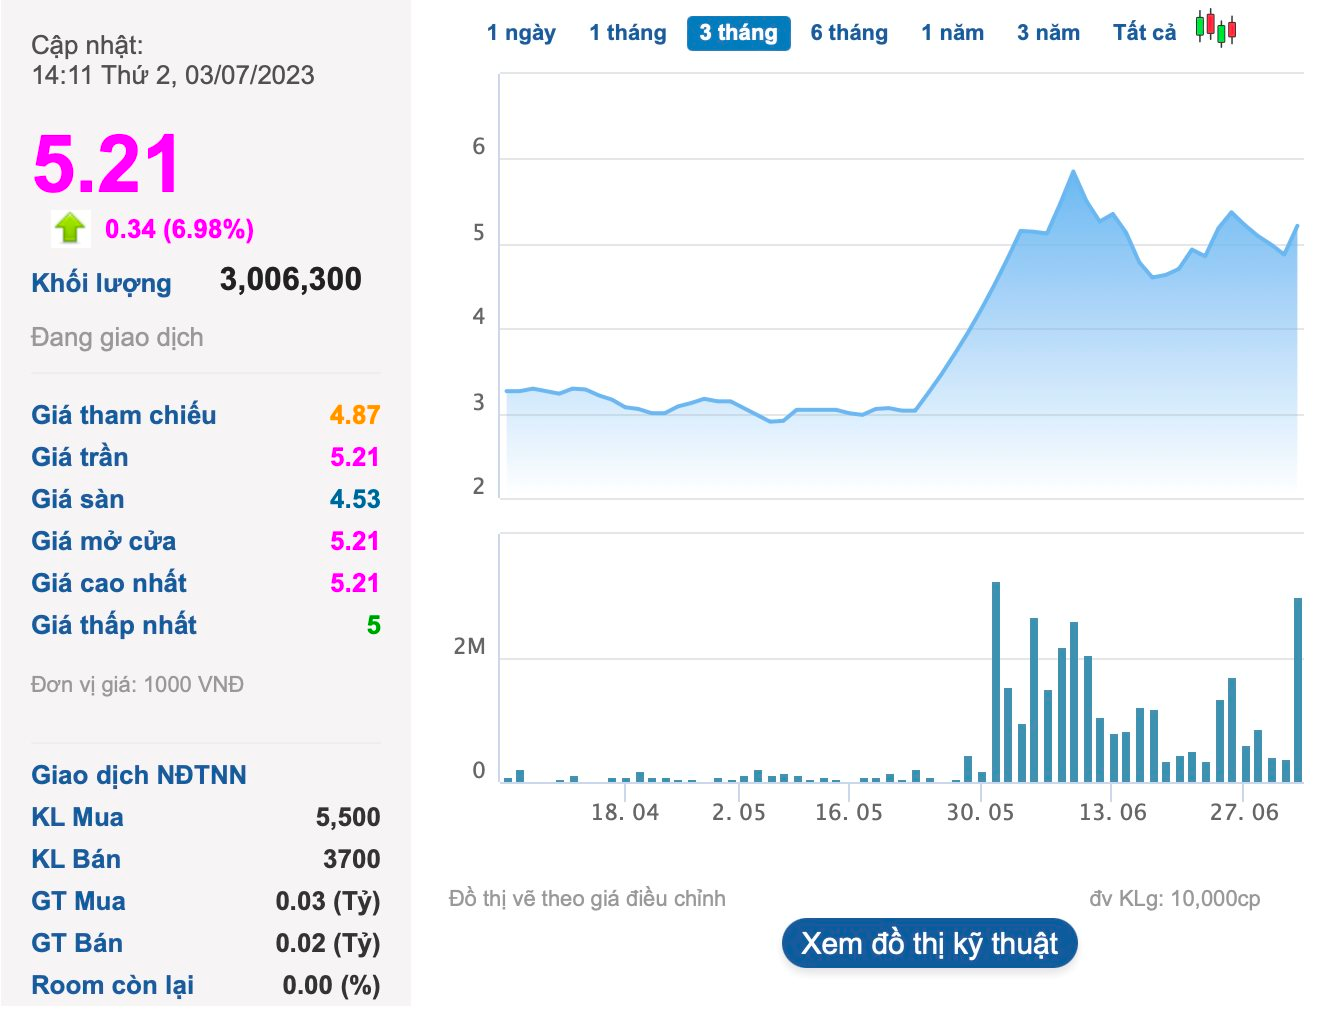Screen dimensions: 1318x1014
Task: Click the Giá mở cửa label
Action: click(x=103, y=541)
